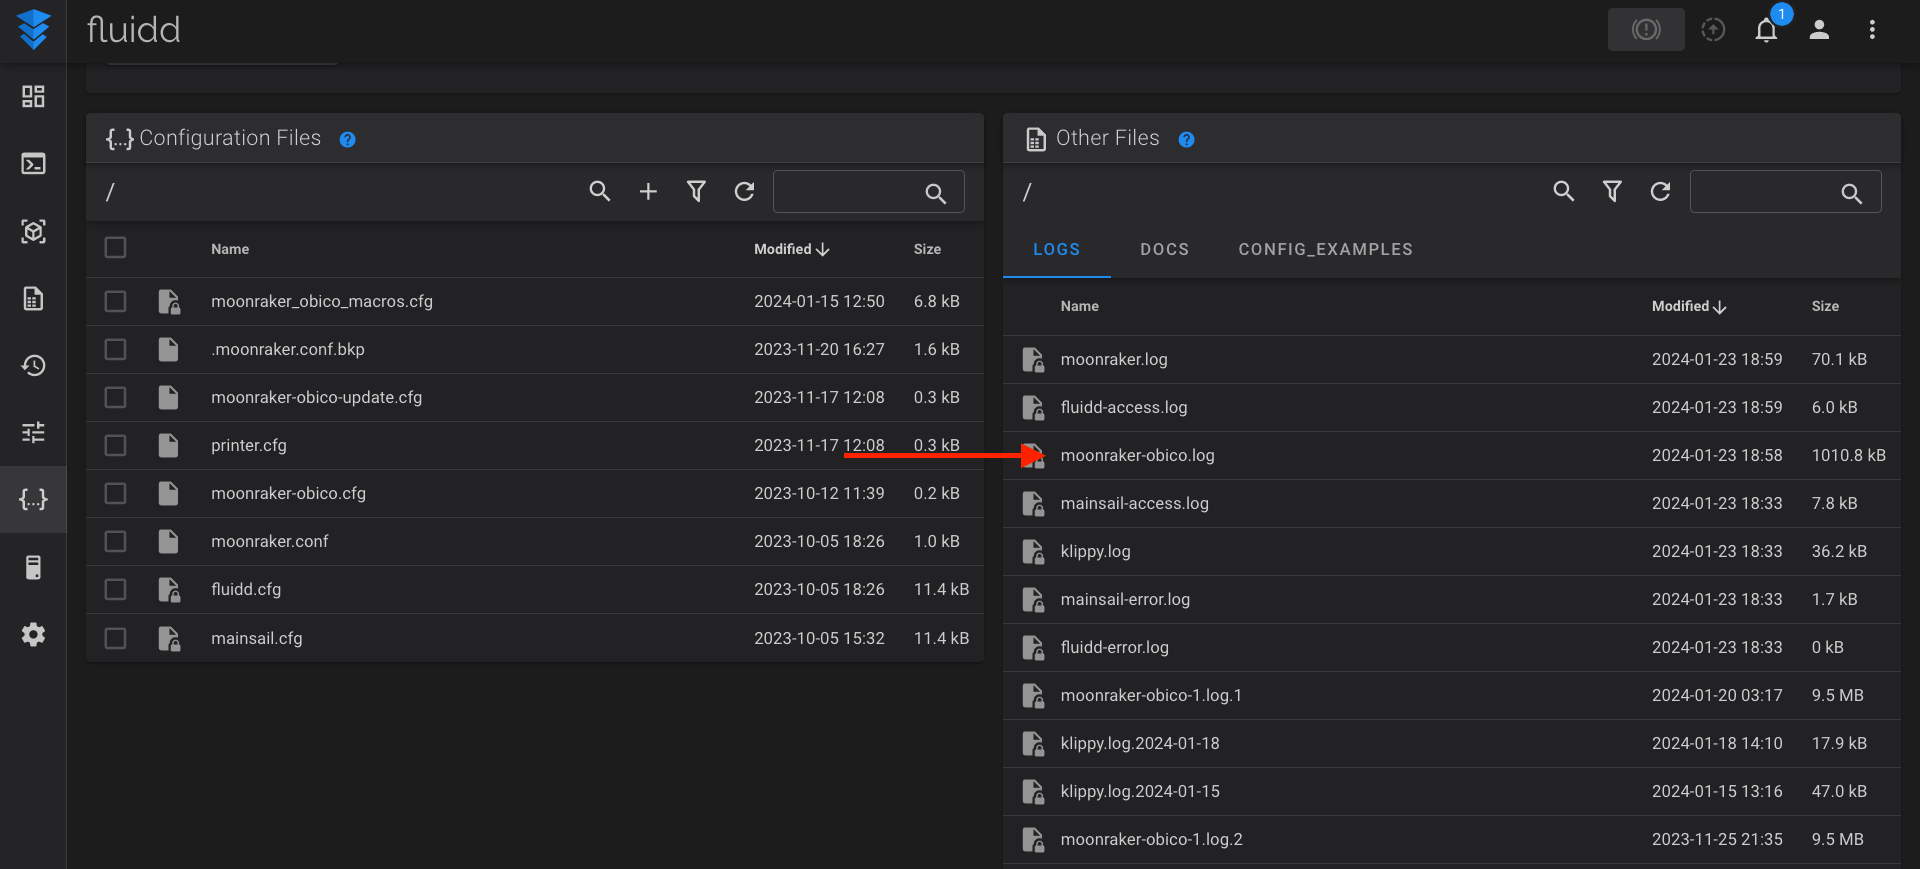Check the moonraker.conf checkbox
This screenshot has width=1920, height=869.
tap(115, 541)
